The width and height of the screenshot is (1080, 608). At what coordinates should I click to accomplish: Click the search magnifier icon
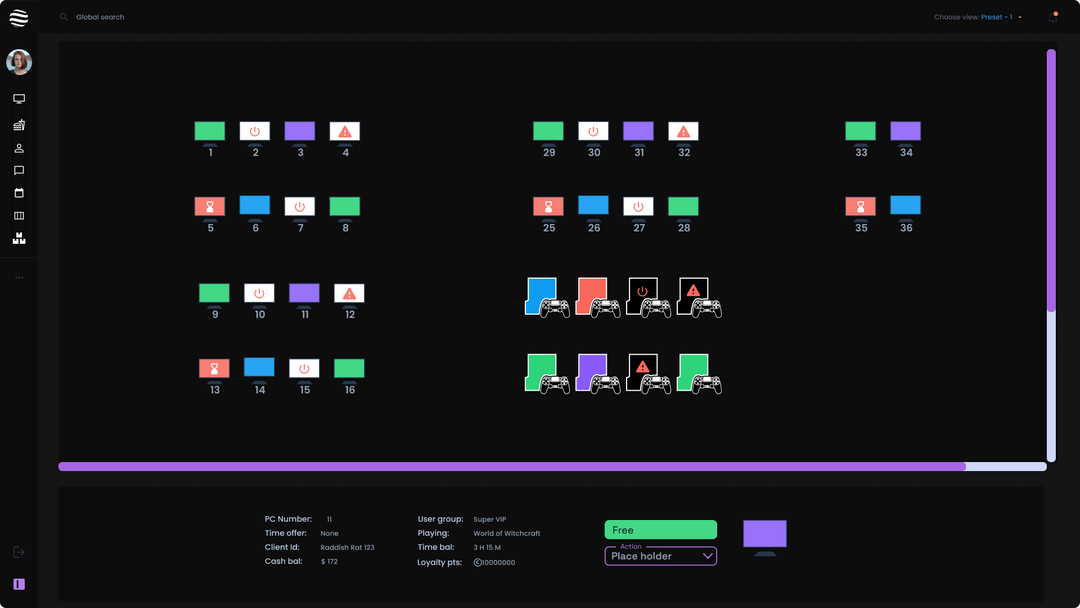click(x=63, y=17)
